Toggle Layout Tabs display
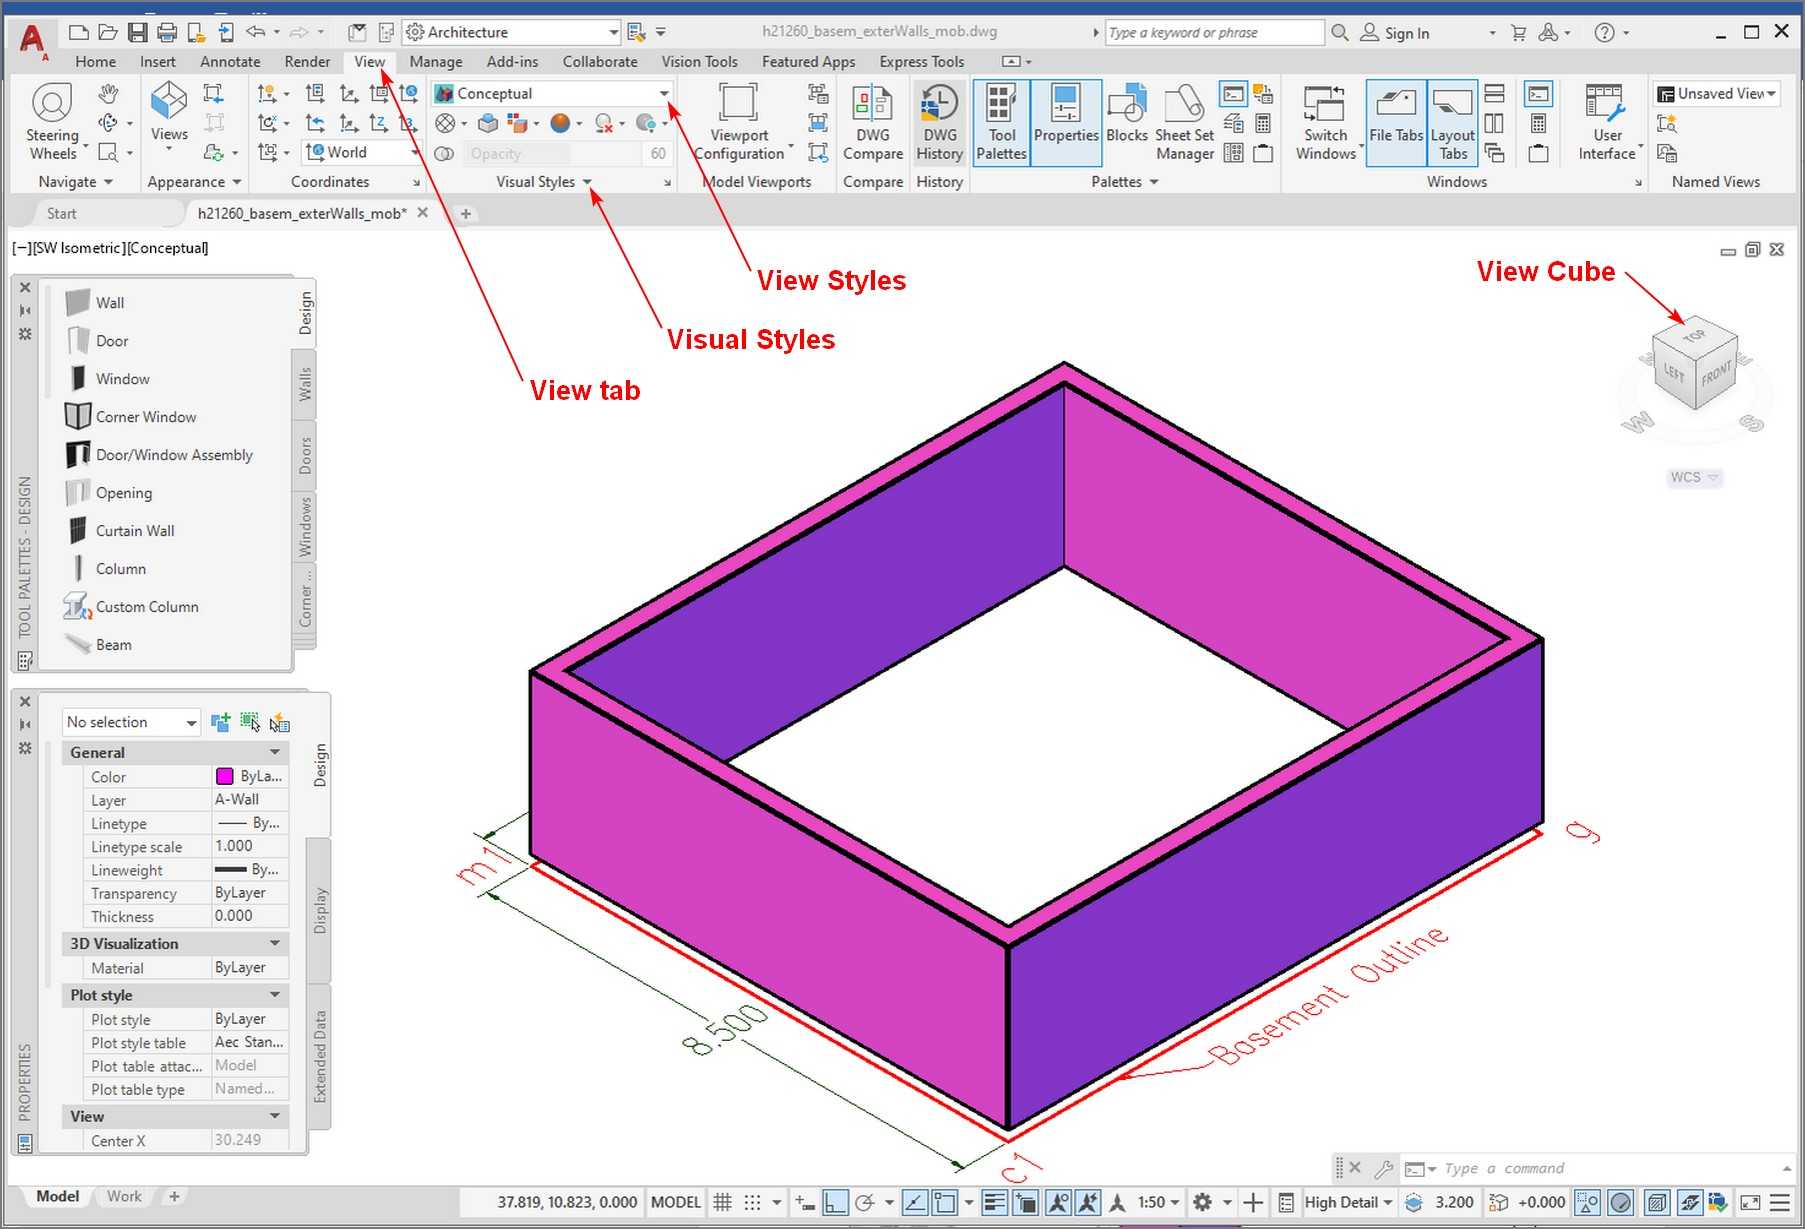1805x1229 pixels. click(x=1453, y=121)
